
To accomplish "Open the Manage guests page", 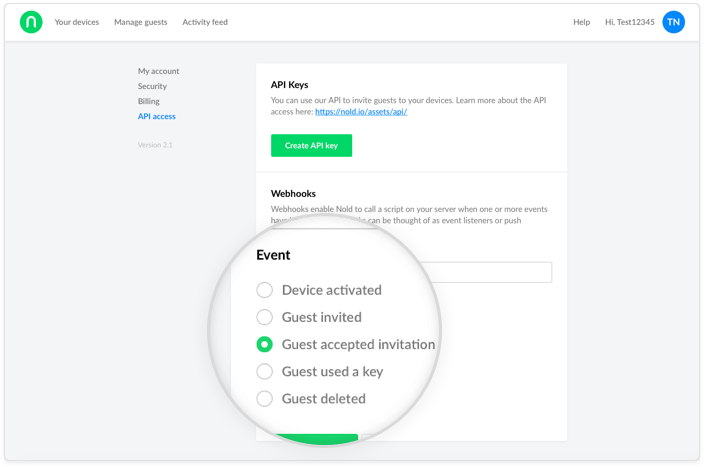I will (141, 22).
